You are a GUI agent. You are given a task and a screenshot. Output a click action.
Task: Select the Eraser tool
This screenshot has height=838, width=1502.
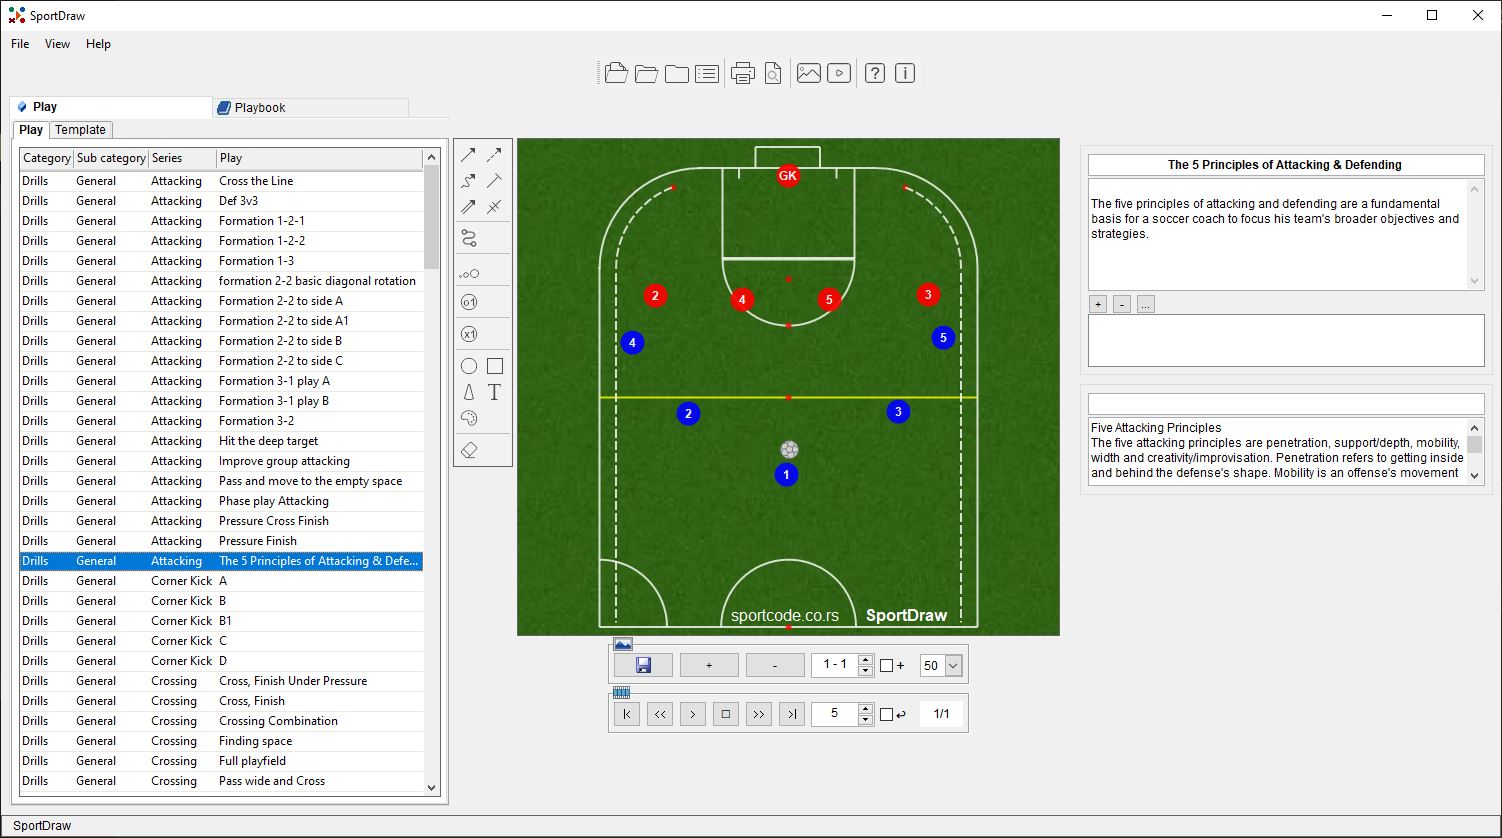click(x=469, y=451)
